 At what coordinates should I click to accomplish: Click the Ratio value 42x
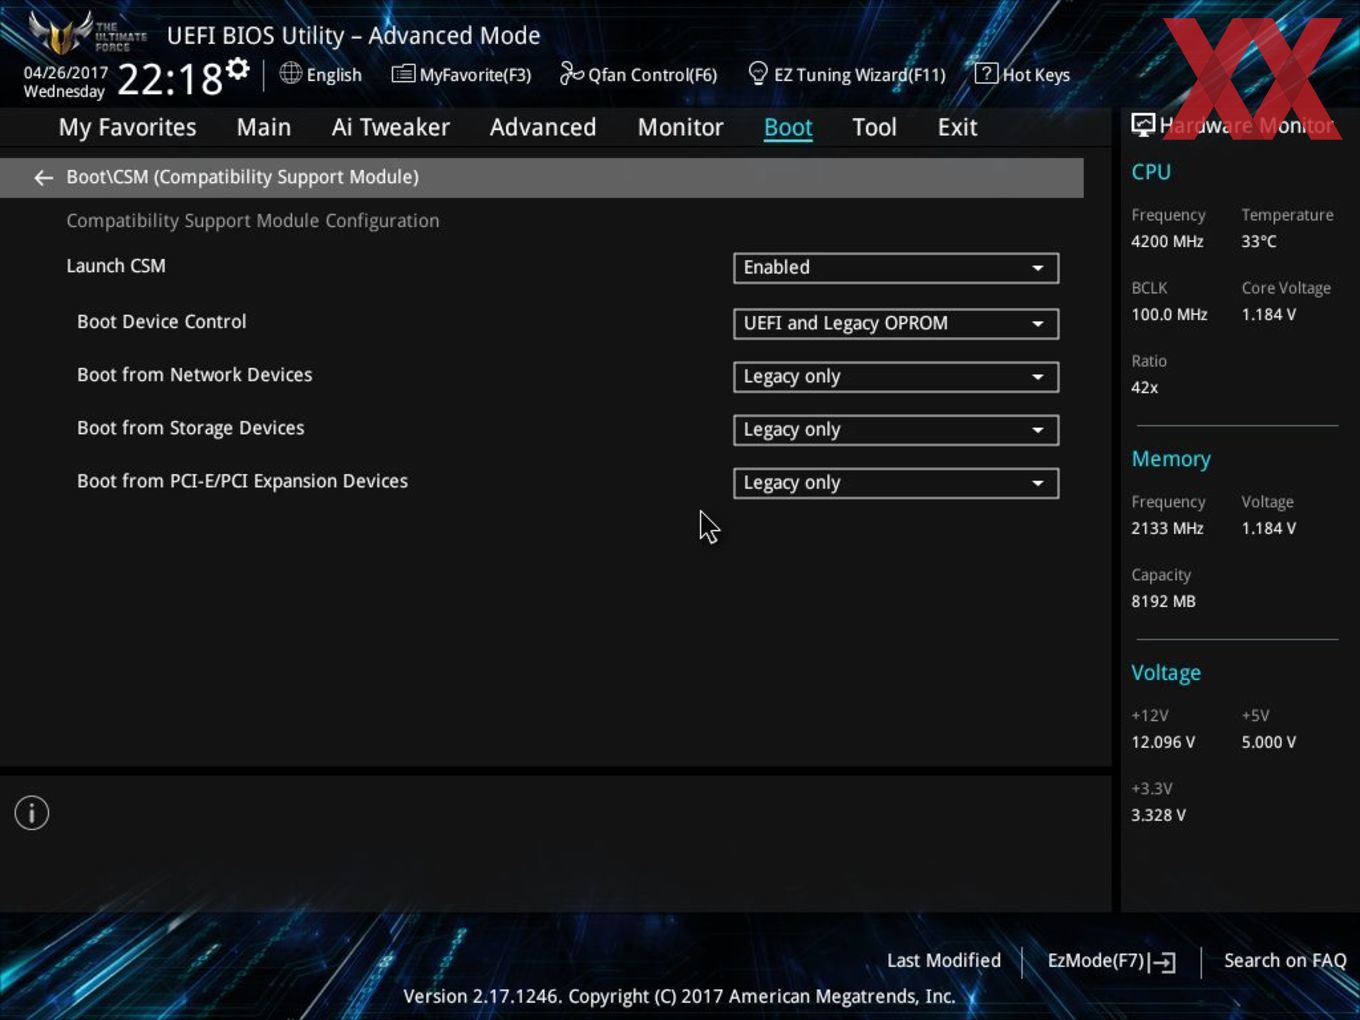tap(1144, 387)
